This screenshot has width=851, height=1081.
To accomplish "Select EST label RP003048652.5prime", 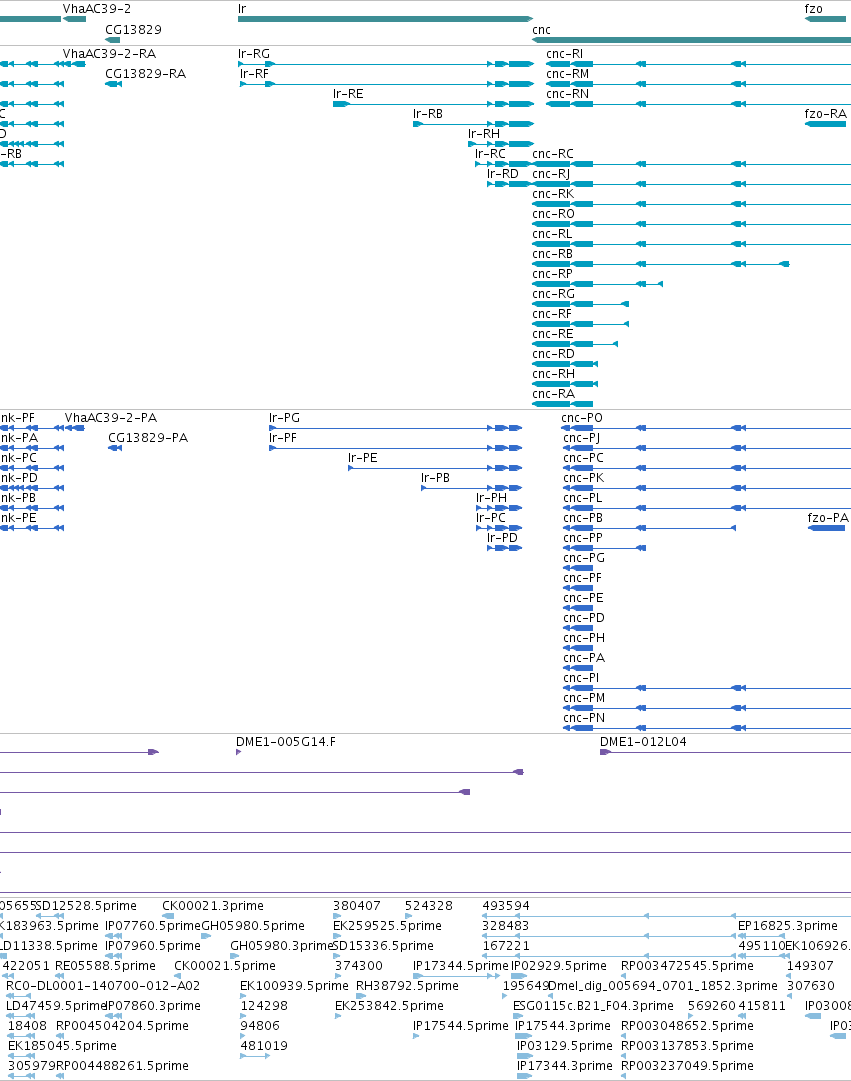I will click(688, 1026).
